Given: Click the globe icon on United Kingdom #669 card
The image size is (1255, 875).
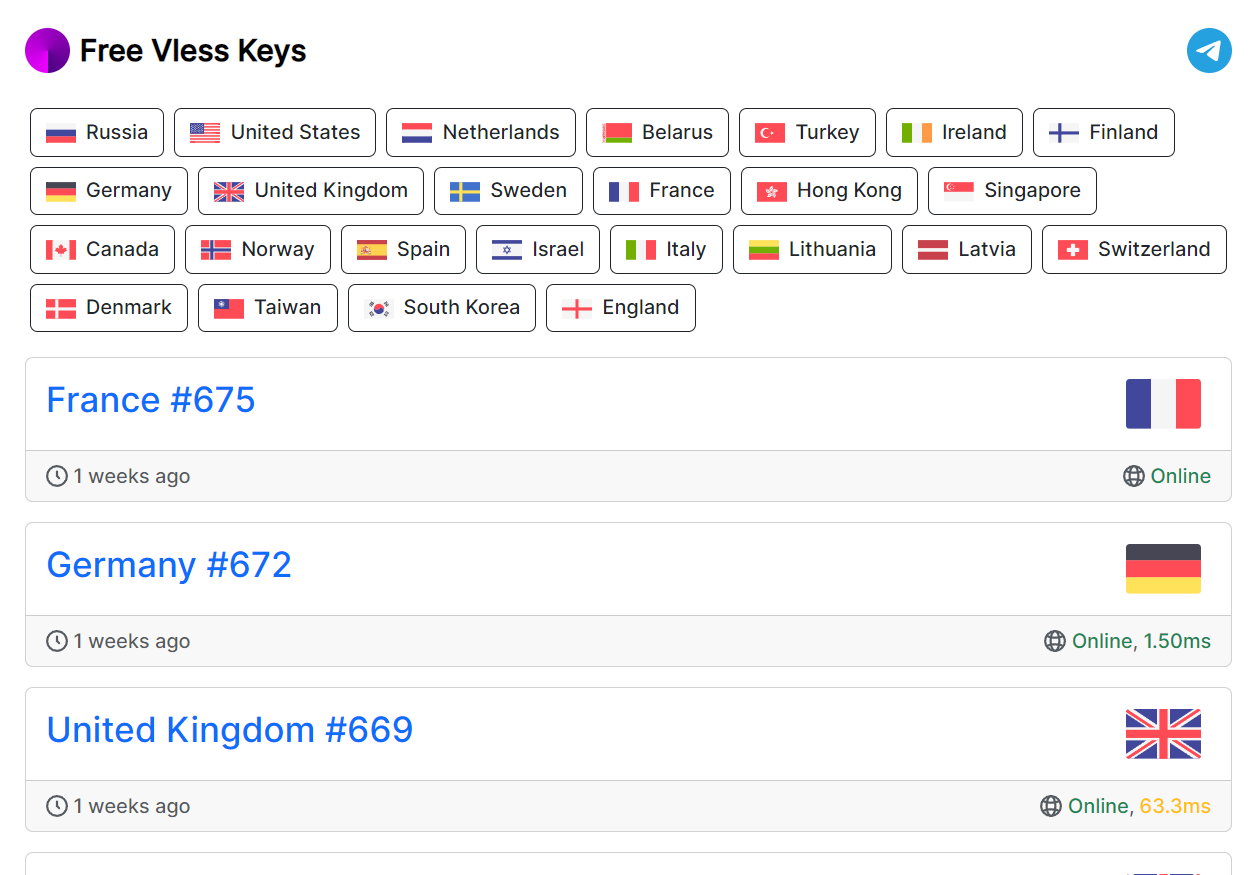Looking at the screenshot, I should pyautogui.click(x=1049, y=806).
